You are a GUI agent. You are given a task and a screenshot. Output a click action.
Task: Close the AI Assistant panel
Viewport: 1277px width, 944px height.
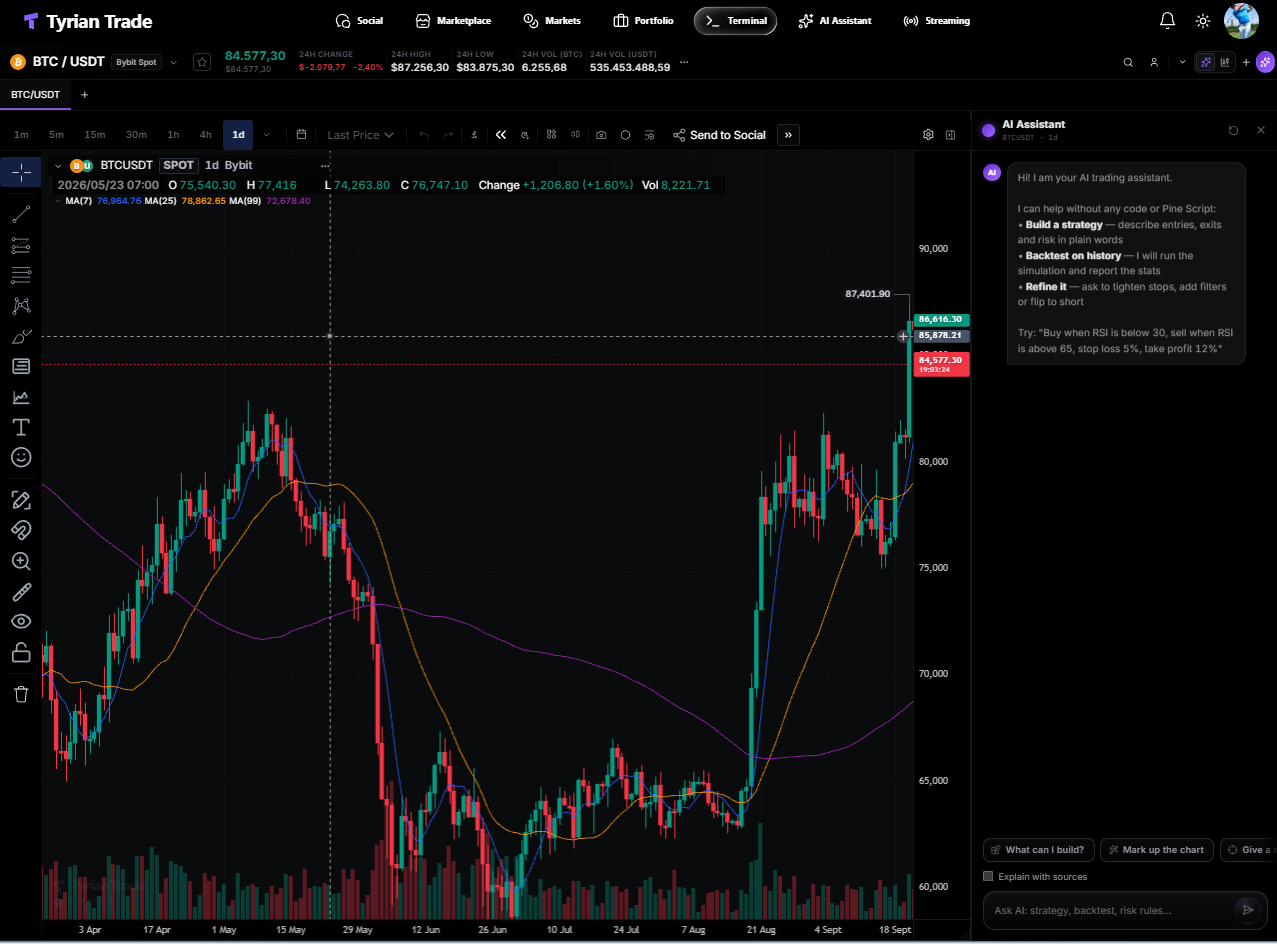point(1260,130)
